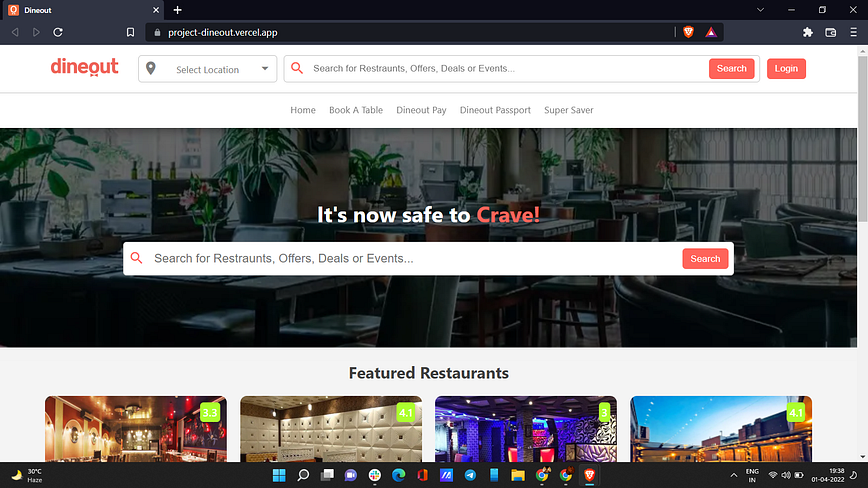
Task: Open the Select Location dropdown
Action: click(x=208, y=69)
